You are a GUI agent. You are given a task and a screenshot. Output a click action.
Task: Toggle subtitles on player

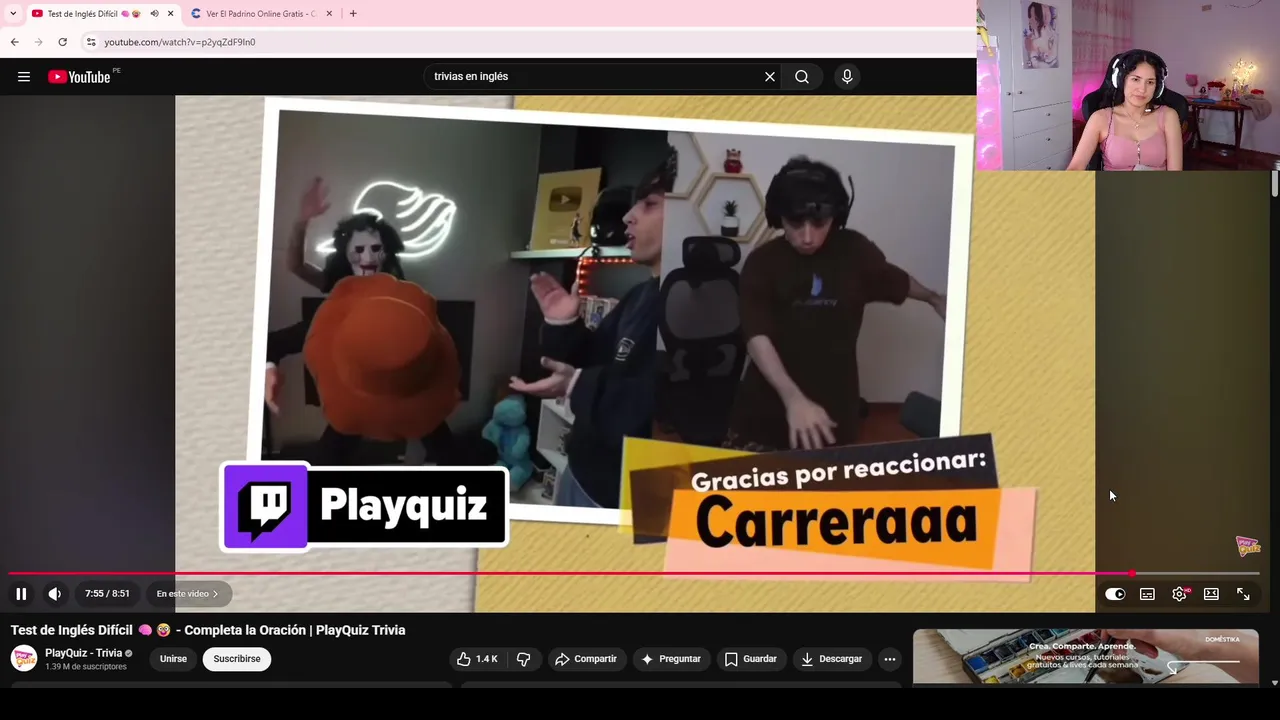[x=1147, y=594]
